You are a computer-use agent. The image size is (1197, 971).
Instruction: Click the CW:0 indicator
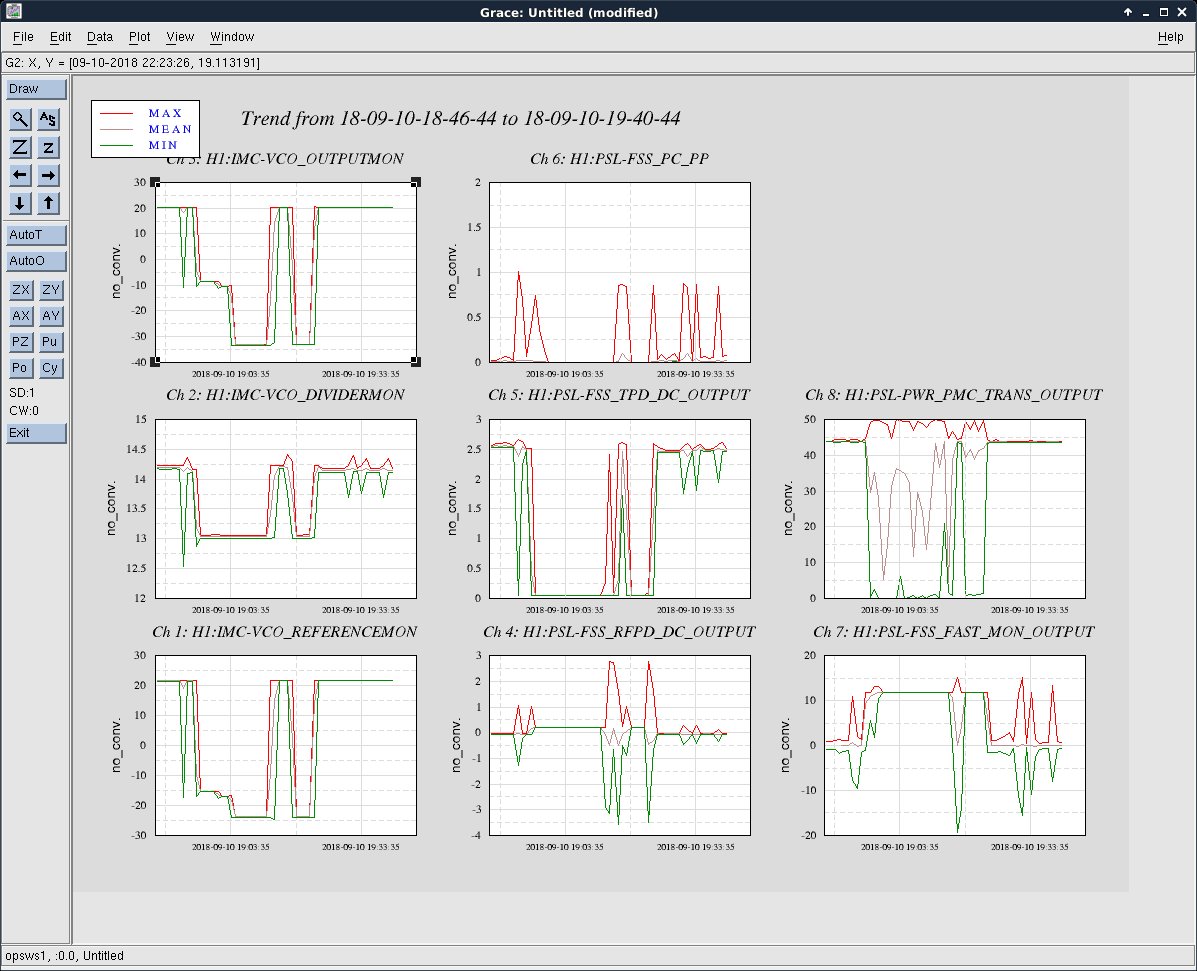point(24,411)
